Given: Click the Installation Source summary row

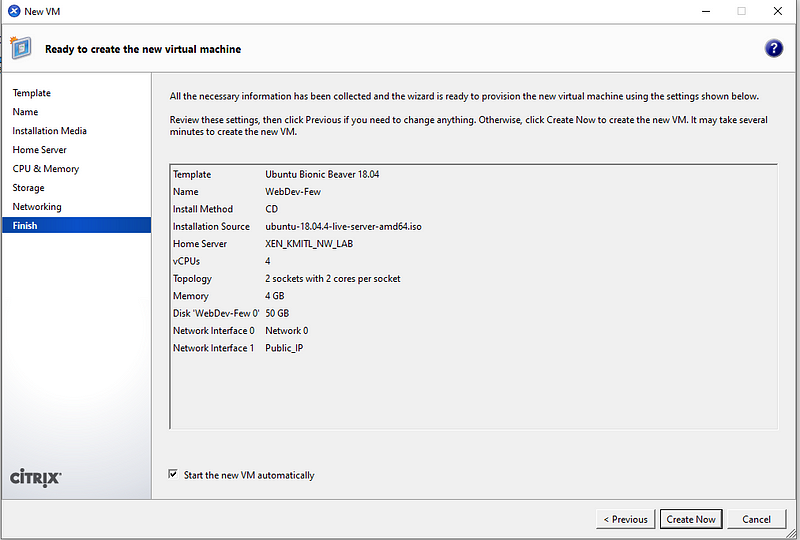Looking at the screenshot, I should pos(297,226).
